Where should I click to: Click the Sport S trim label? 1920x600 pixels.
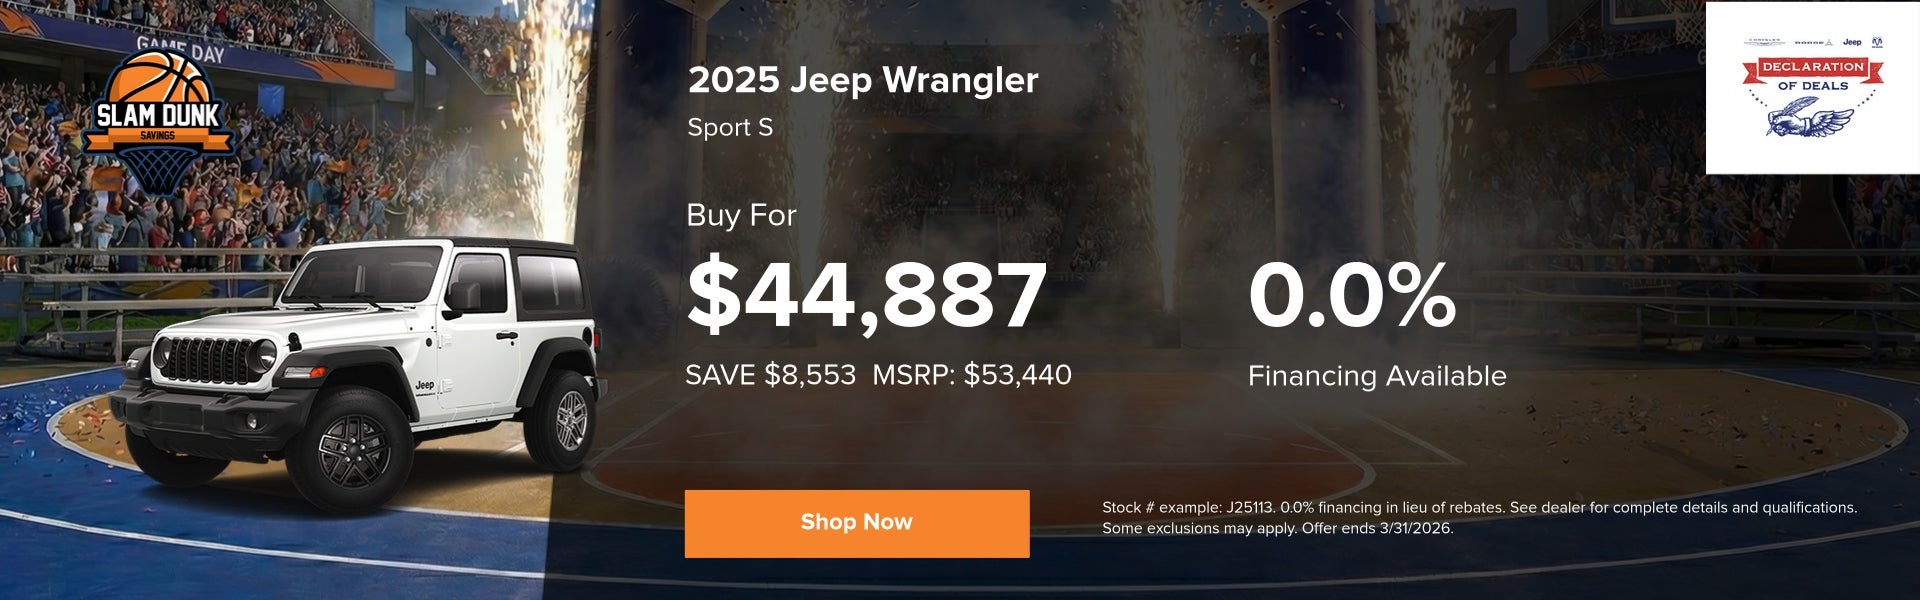point(730,128)
